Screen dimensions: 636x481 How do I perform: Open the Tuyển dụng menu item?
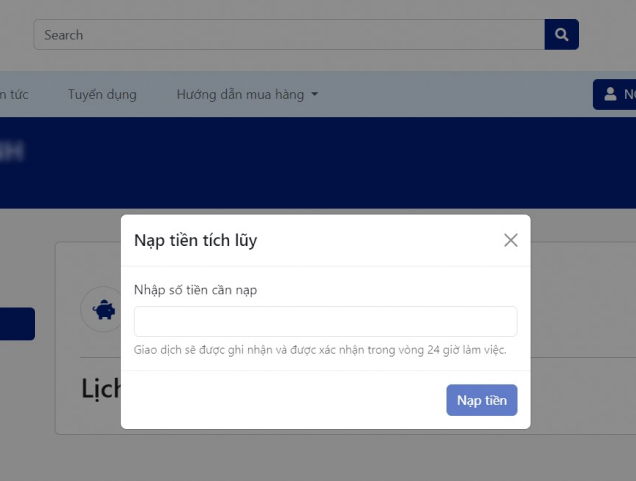102,94
